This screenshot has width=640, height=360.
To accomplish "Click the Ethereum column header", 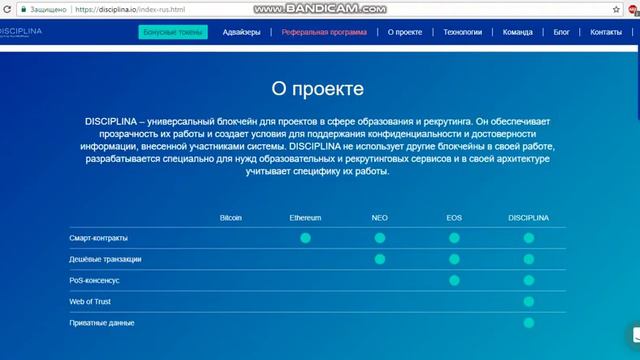I will 305,218.
